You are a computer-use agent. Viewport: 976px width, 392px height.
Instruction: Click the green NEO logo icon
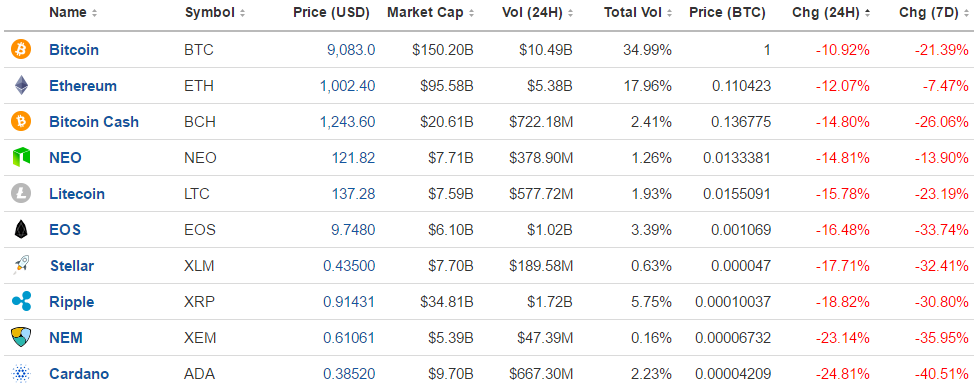click(x=21, y=157)
